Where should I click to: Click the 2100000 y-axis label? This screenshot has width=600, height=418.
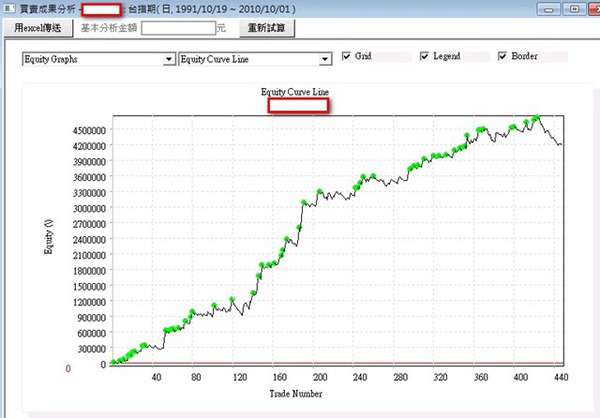89,255
